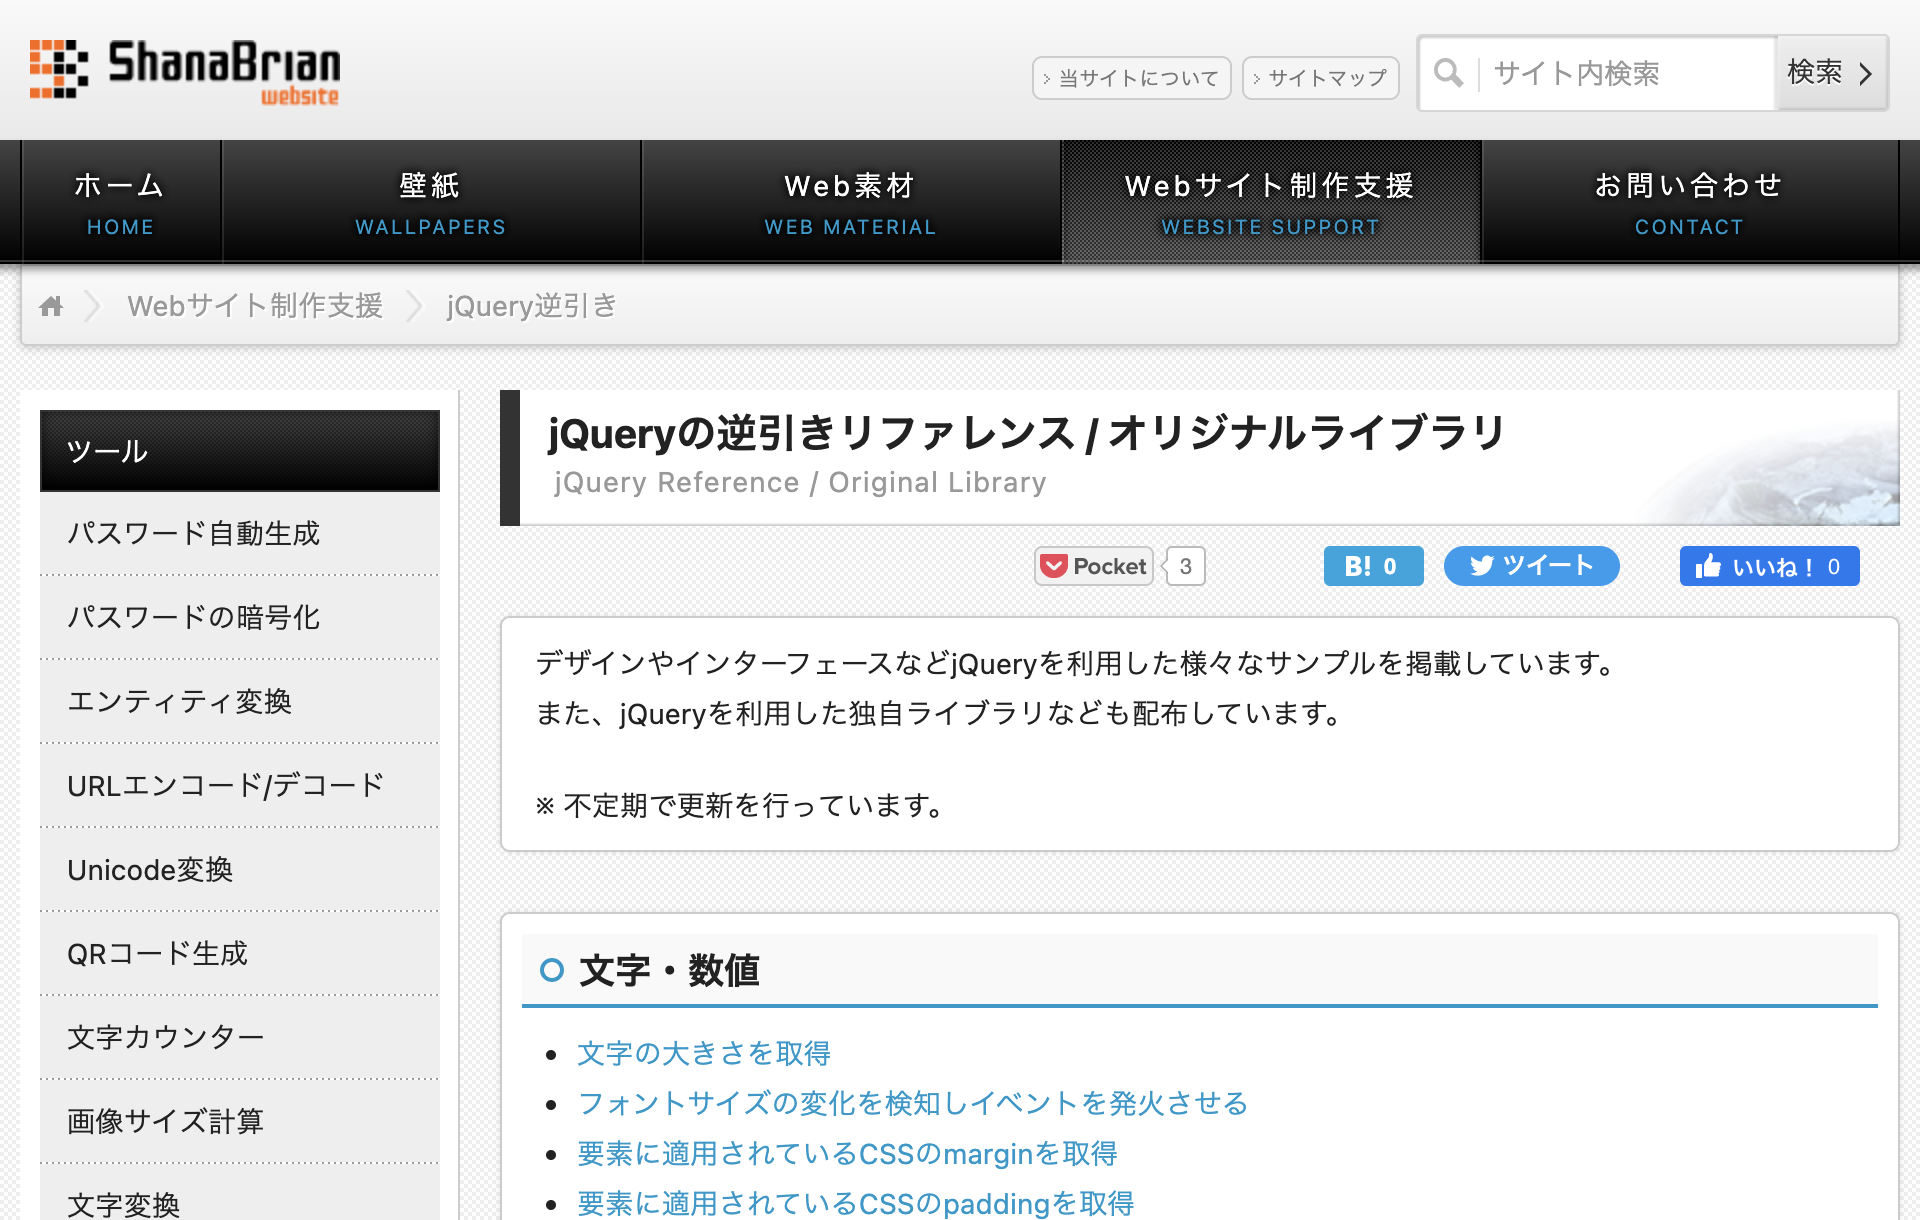
Task: Click the Pocket count bubble showing 3
Action: 1185,566
